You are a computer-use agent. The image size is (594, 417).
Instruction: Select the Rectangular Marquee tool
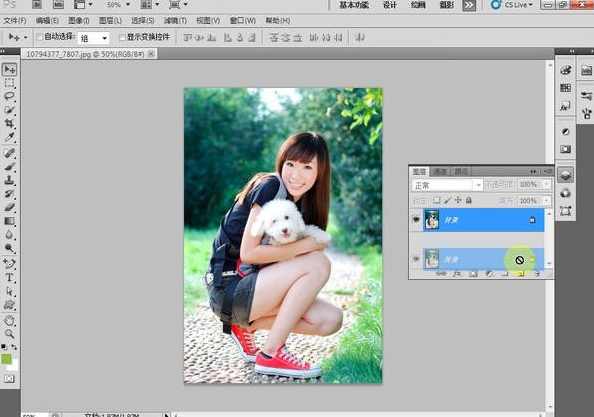coord(9,83)
